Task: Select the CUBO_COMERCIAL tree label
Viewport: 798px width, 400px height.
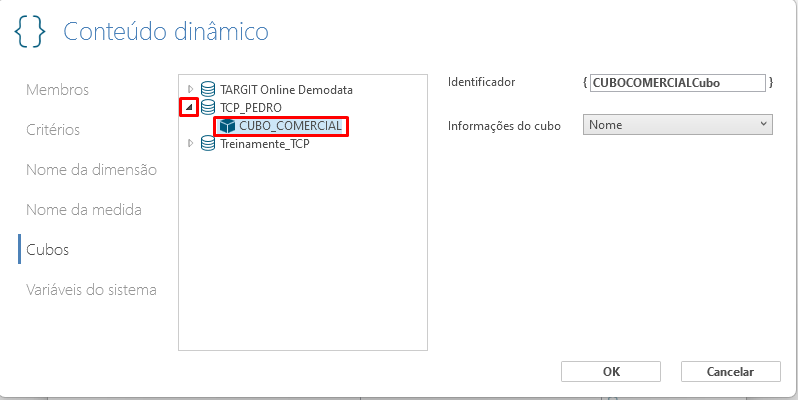Action: coord(291,126)
